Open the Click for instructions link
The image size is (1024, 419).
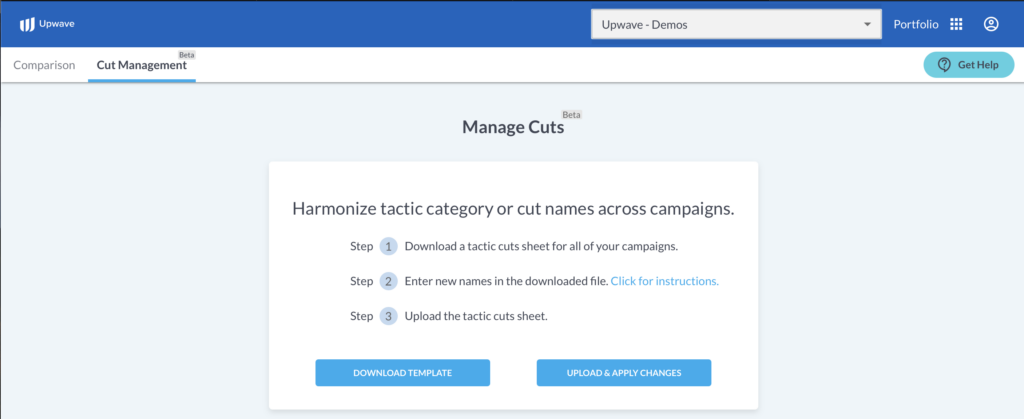pos(665,281)
